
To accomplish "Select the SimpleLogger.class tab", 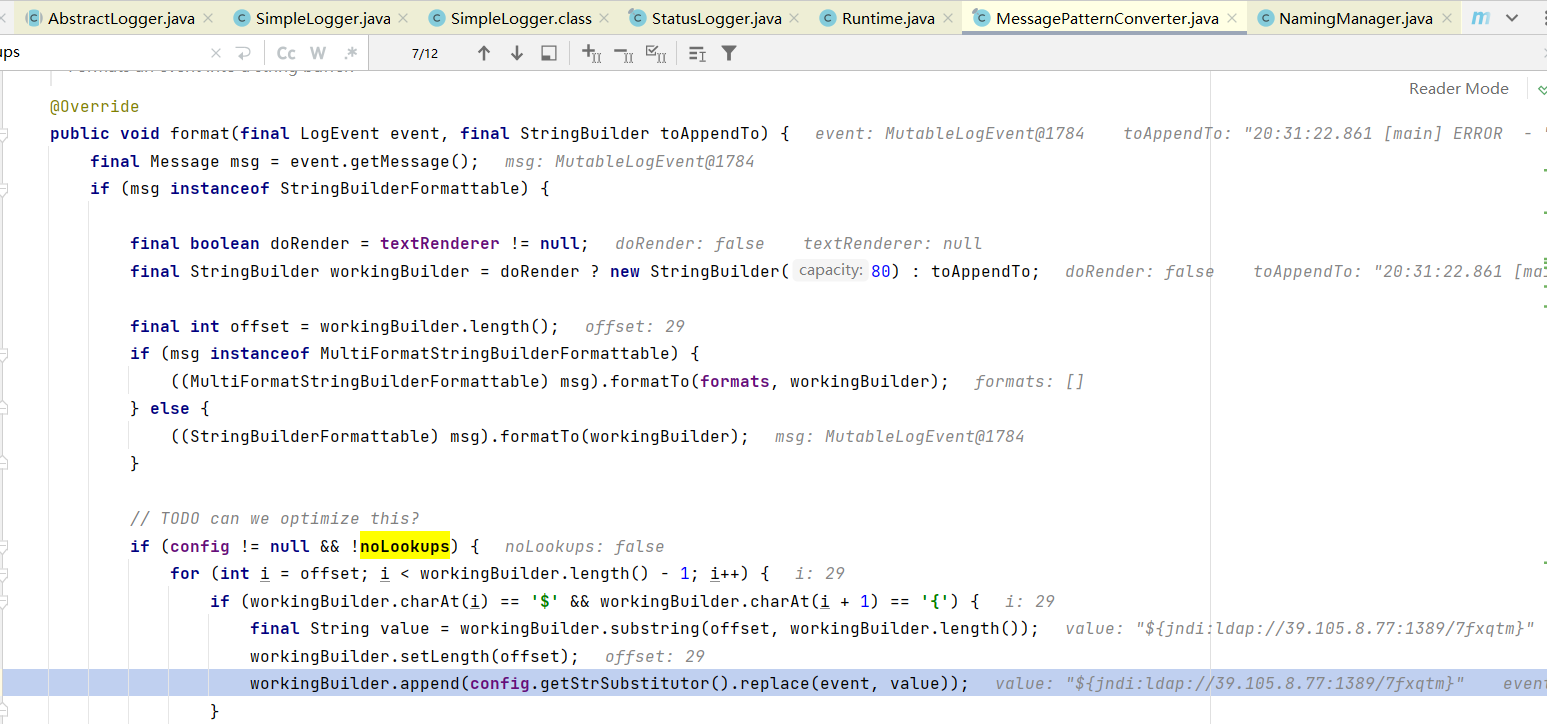I will click(x=520, y=18).
